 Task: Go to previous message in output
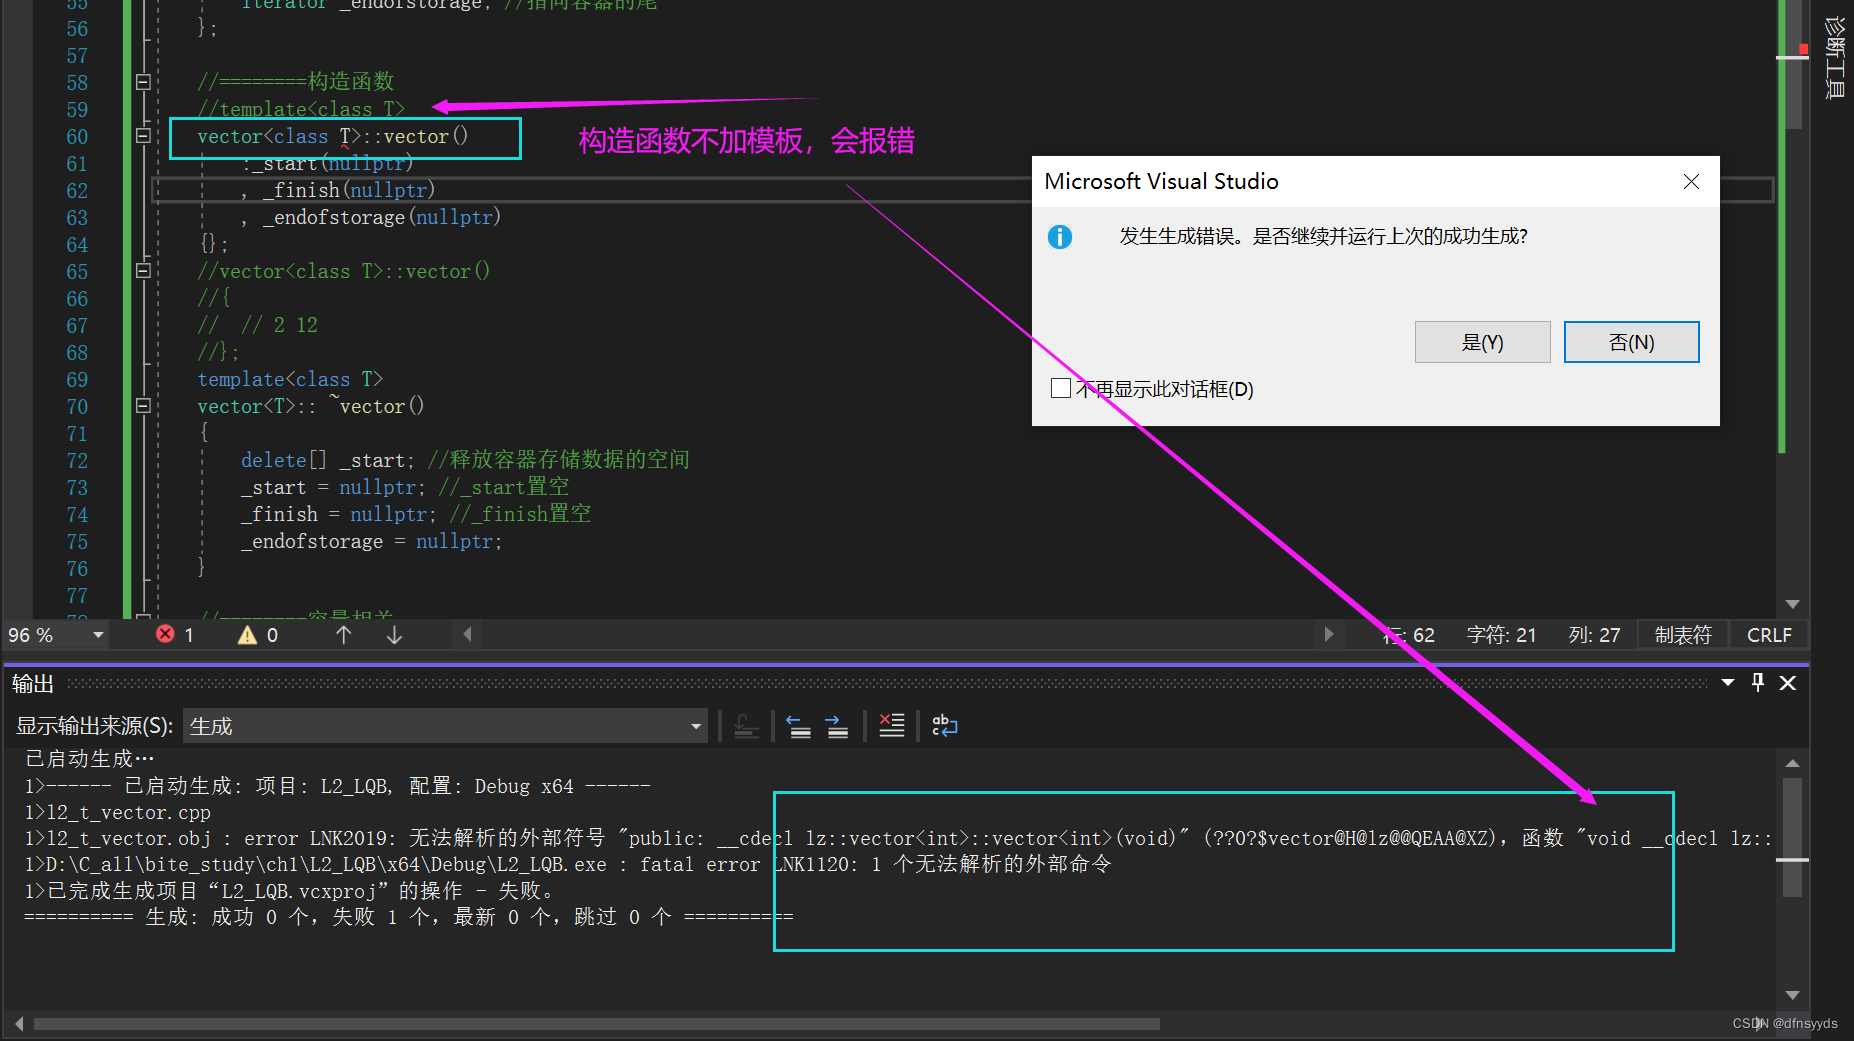(799, 726)
